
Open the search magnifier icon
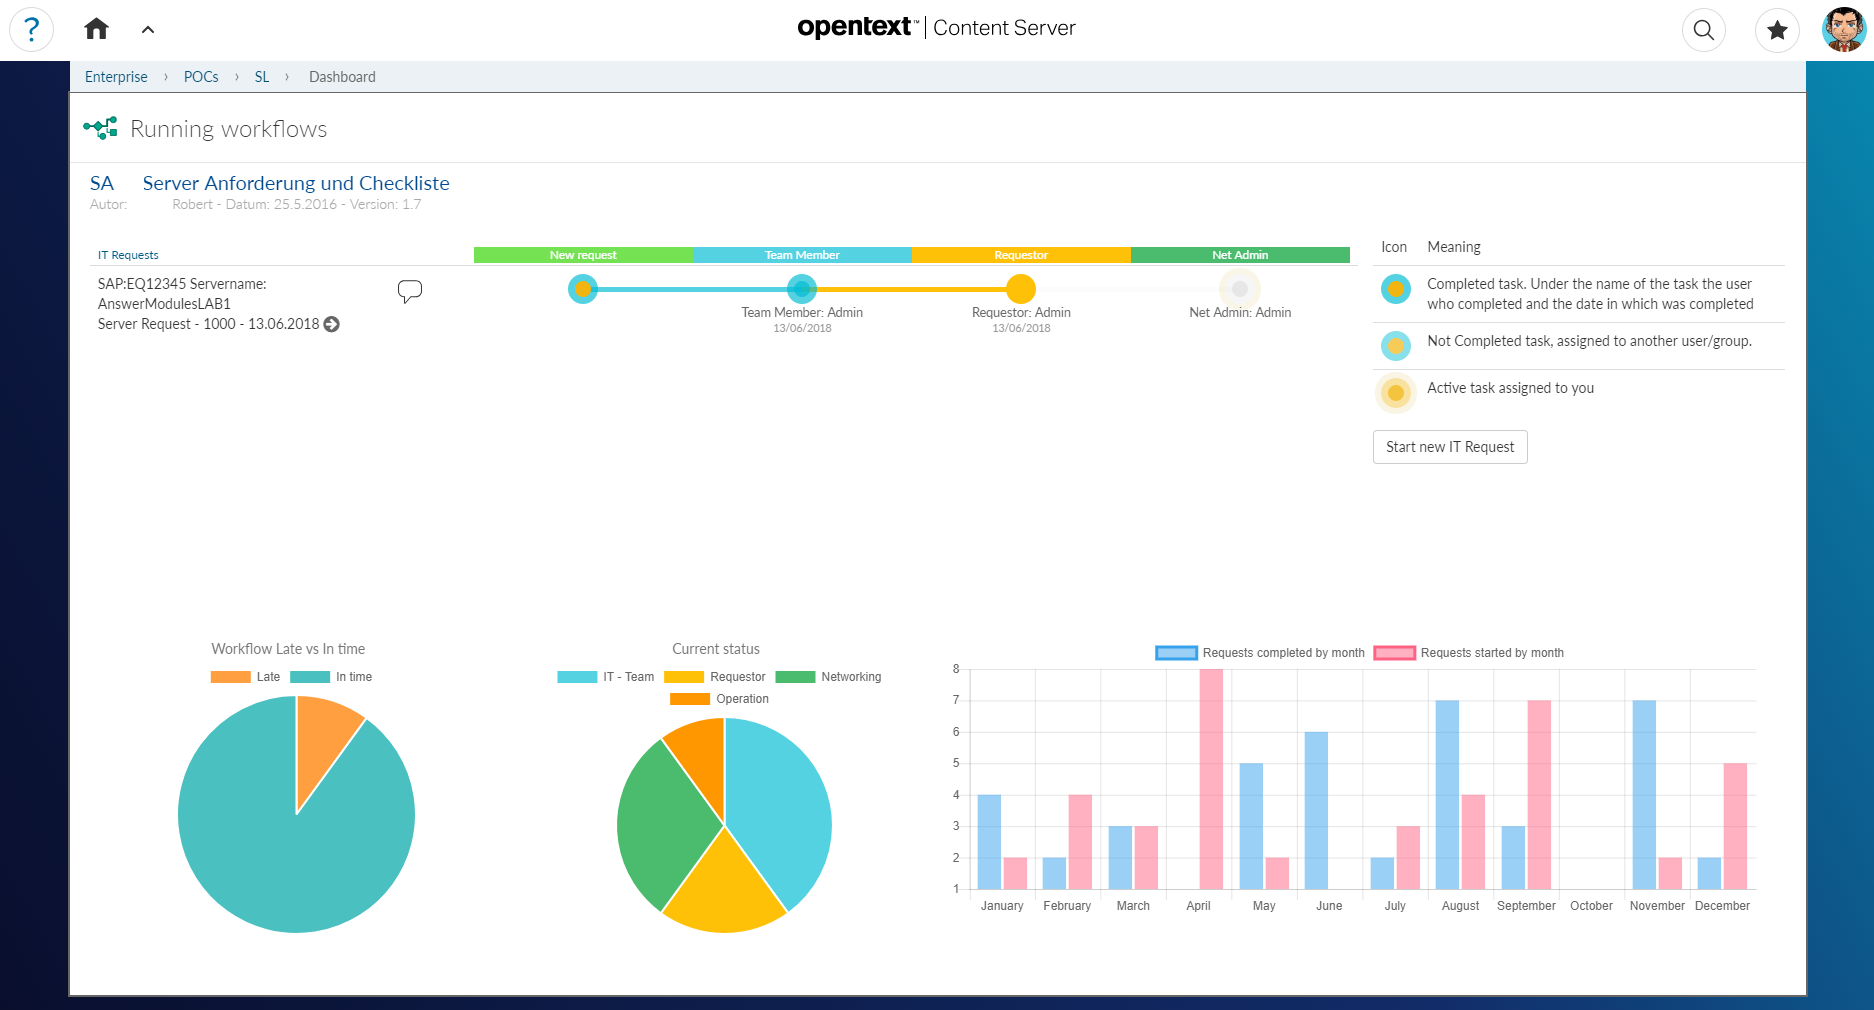(x=1704, y=30)
